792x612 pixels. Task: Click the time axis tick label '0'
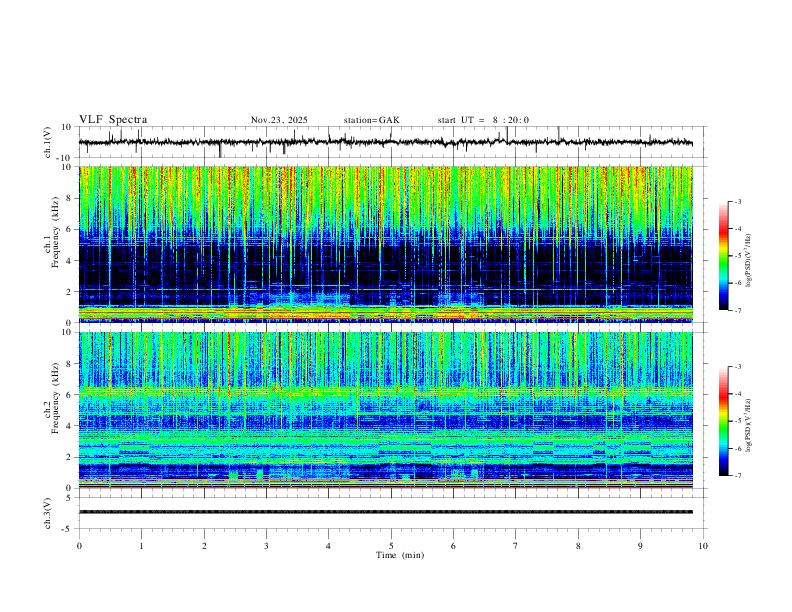(x=79, y=546)
